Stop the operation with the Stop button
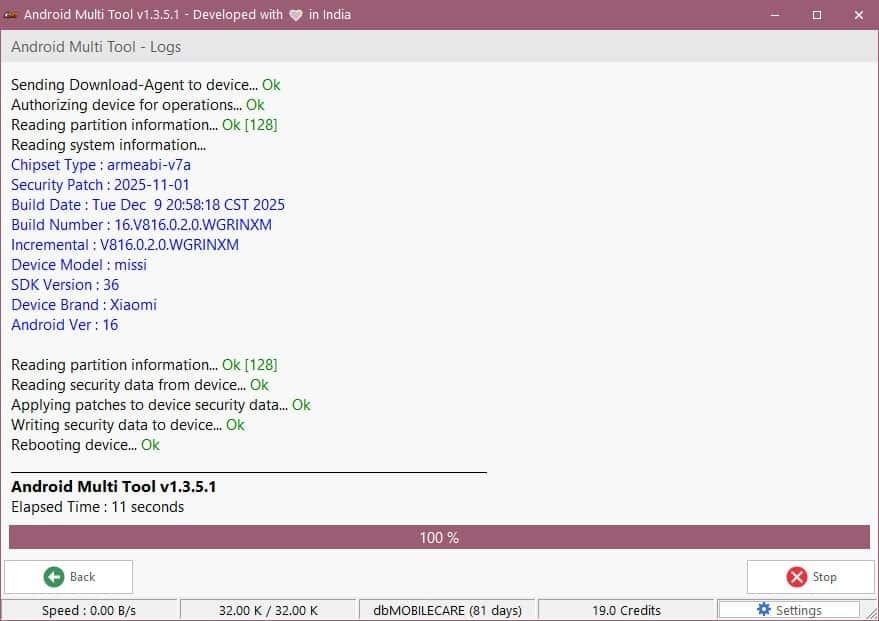 pyautogui.click(x=810, y=577)
